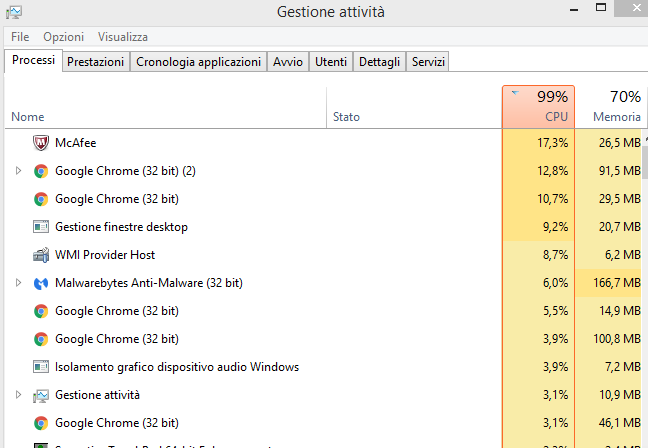Click the 10,9 MB memory value
This screenshot has height=448, width=648.
point(620,395)
